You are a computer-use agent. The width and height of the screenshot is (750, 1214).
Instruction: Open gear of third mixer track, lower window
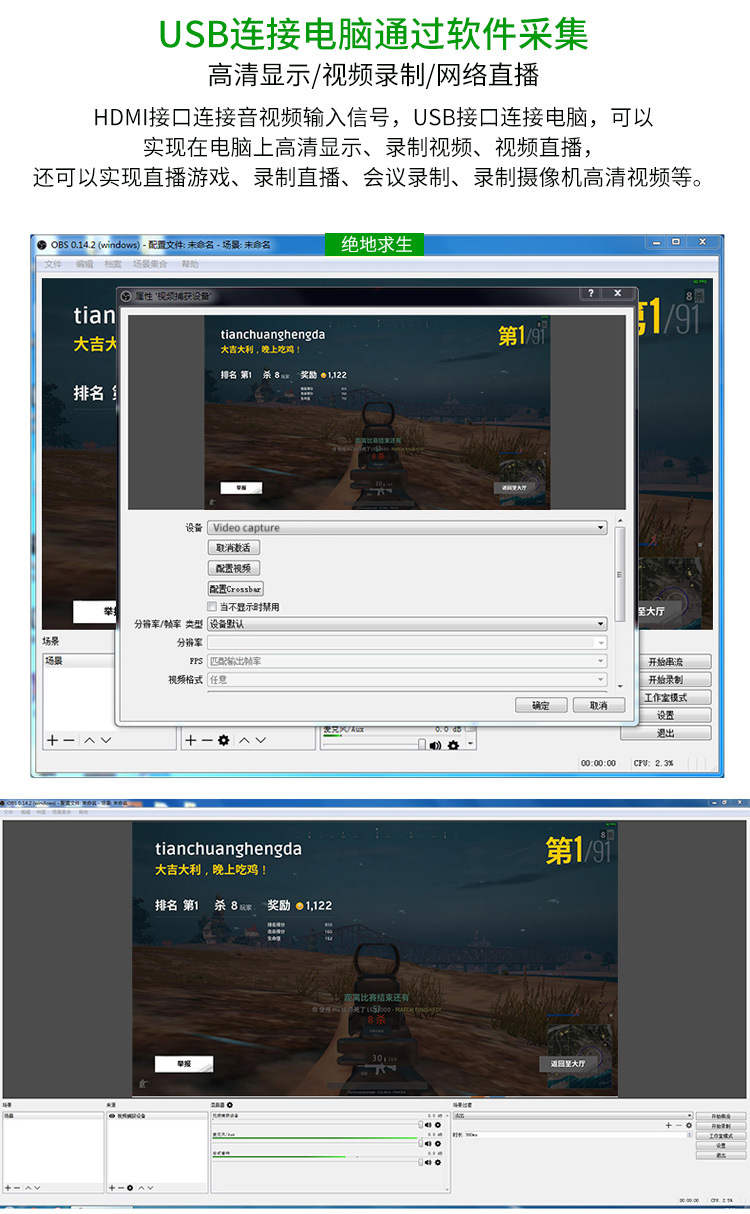437,1161
